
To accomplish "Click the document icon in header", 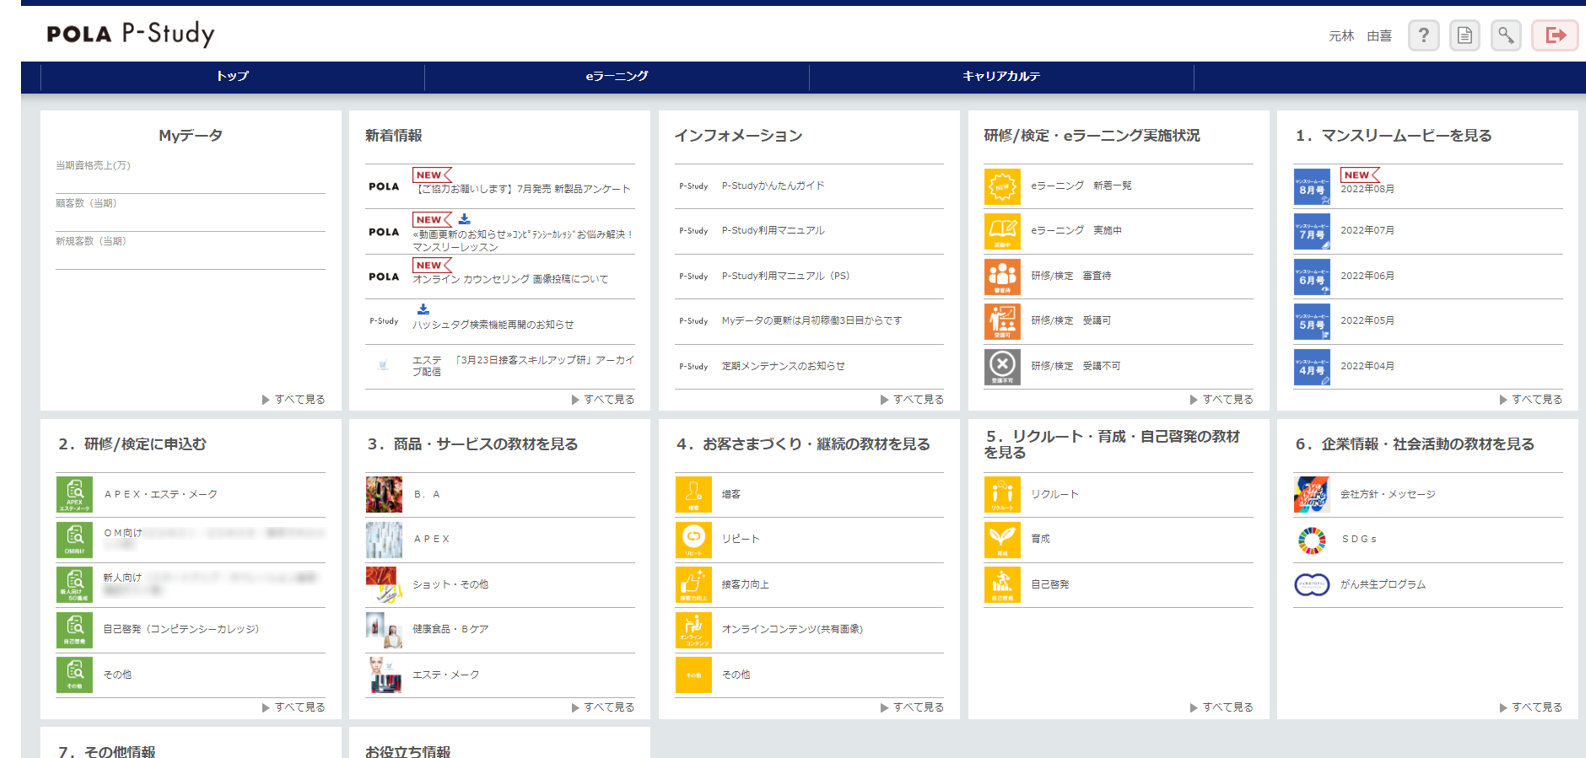I will (1464, 36).
